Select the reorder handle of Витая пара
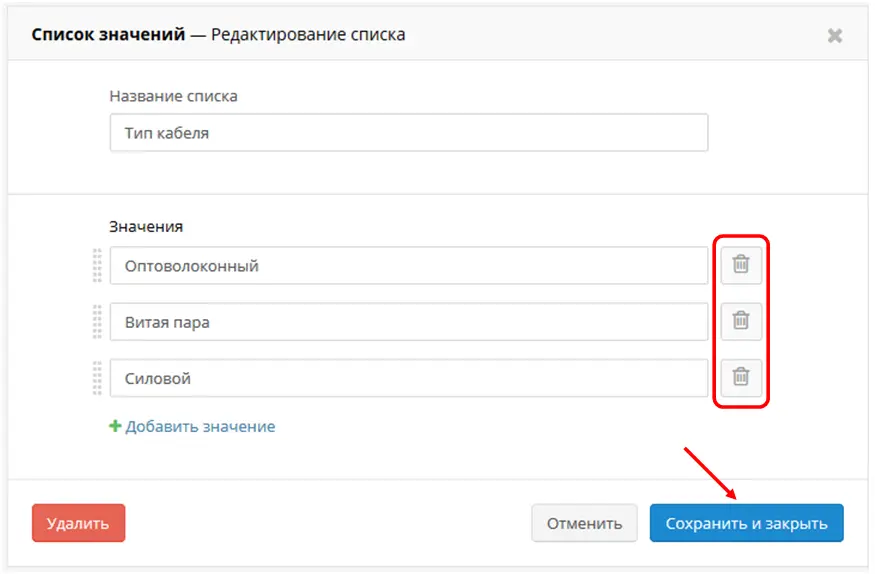Viewport: 875px width, 574px height. click(97, 322)
